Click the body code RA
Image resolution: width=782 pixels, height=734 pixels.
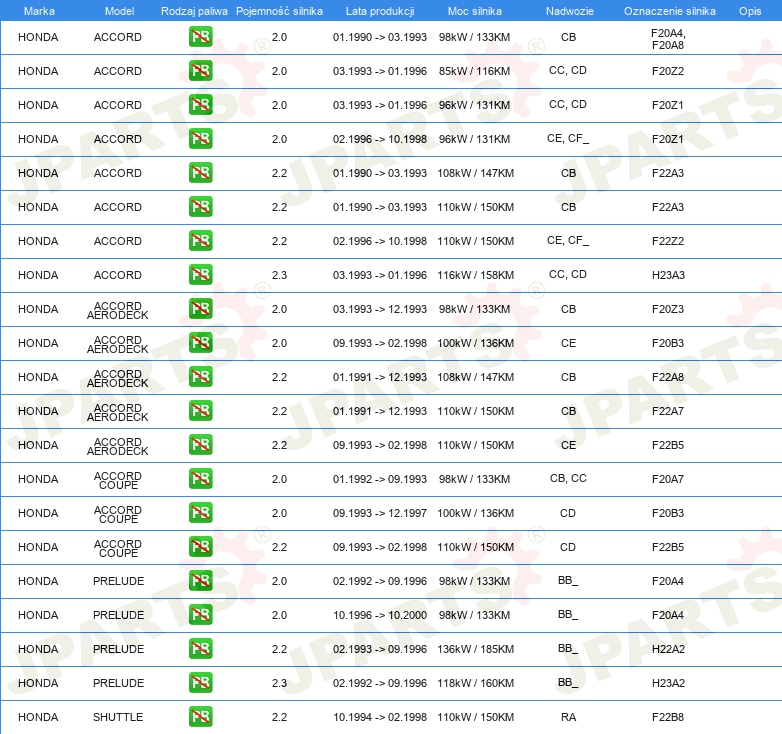[x=568, y=717]
